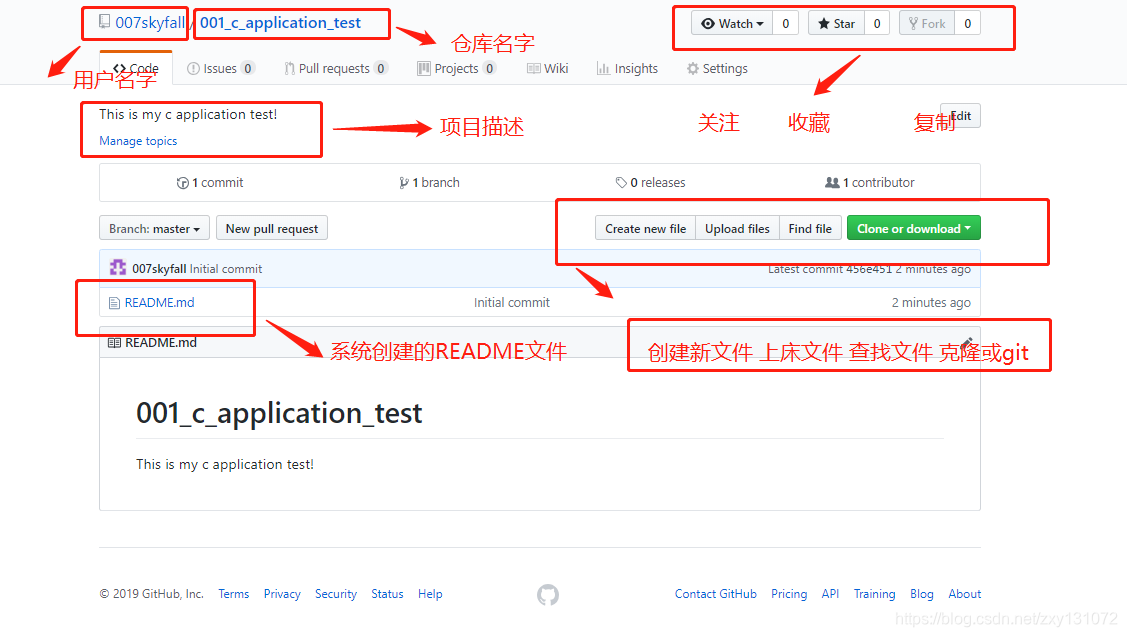Click the 007skyfall avatar in commit row
This screenshot has width=1127, height=637.
pyautogui.click(x=118, y=268)
